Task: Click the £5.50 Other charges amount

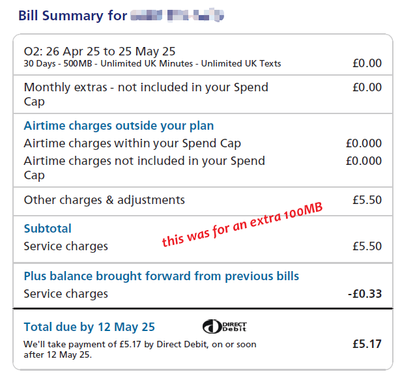Action: click(367, 200)
